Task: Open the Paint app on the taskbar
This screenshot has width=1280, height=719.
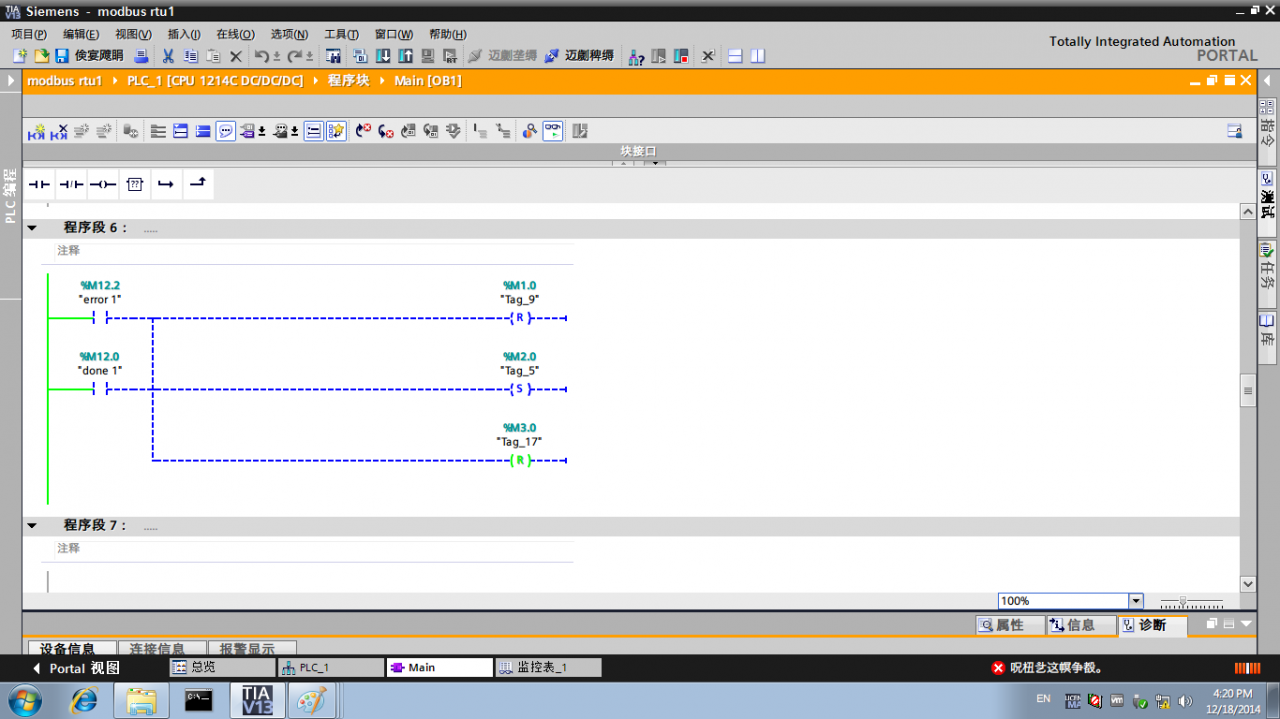Action: pos(312,700)
